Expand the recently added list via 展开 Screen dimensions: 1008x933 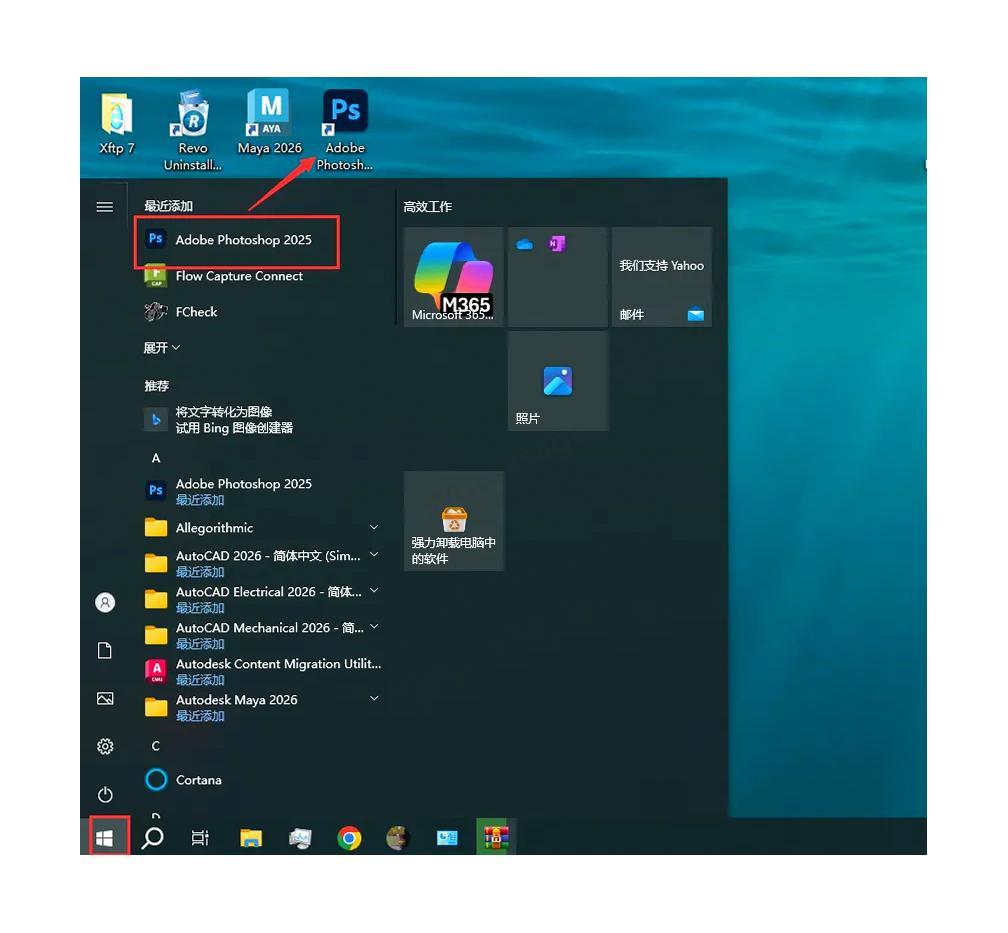click(161, 348)
